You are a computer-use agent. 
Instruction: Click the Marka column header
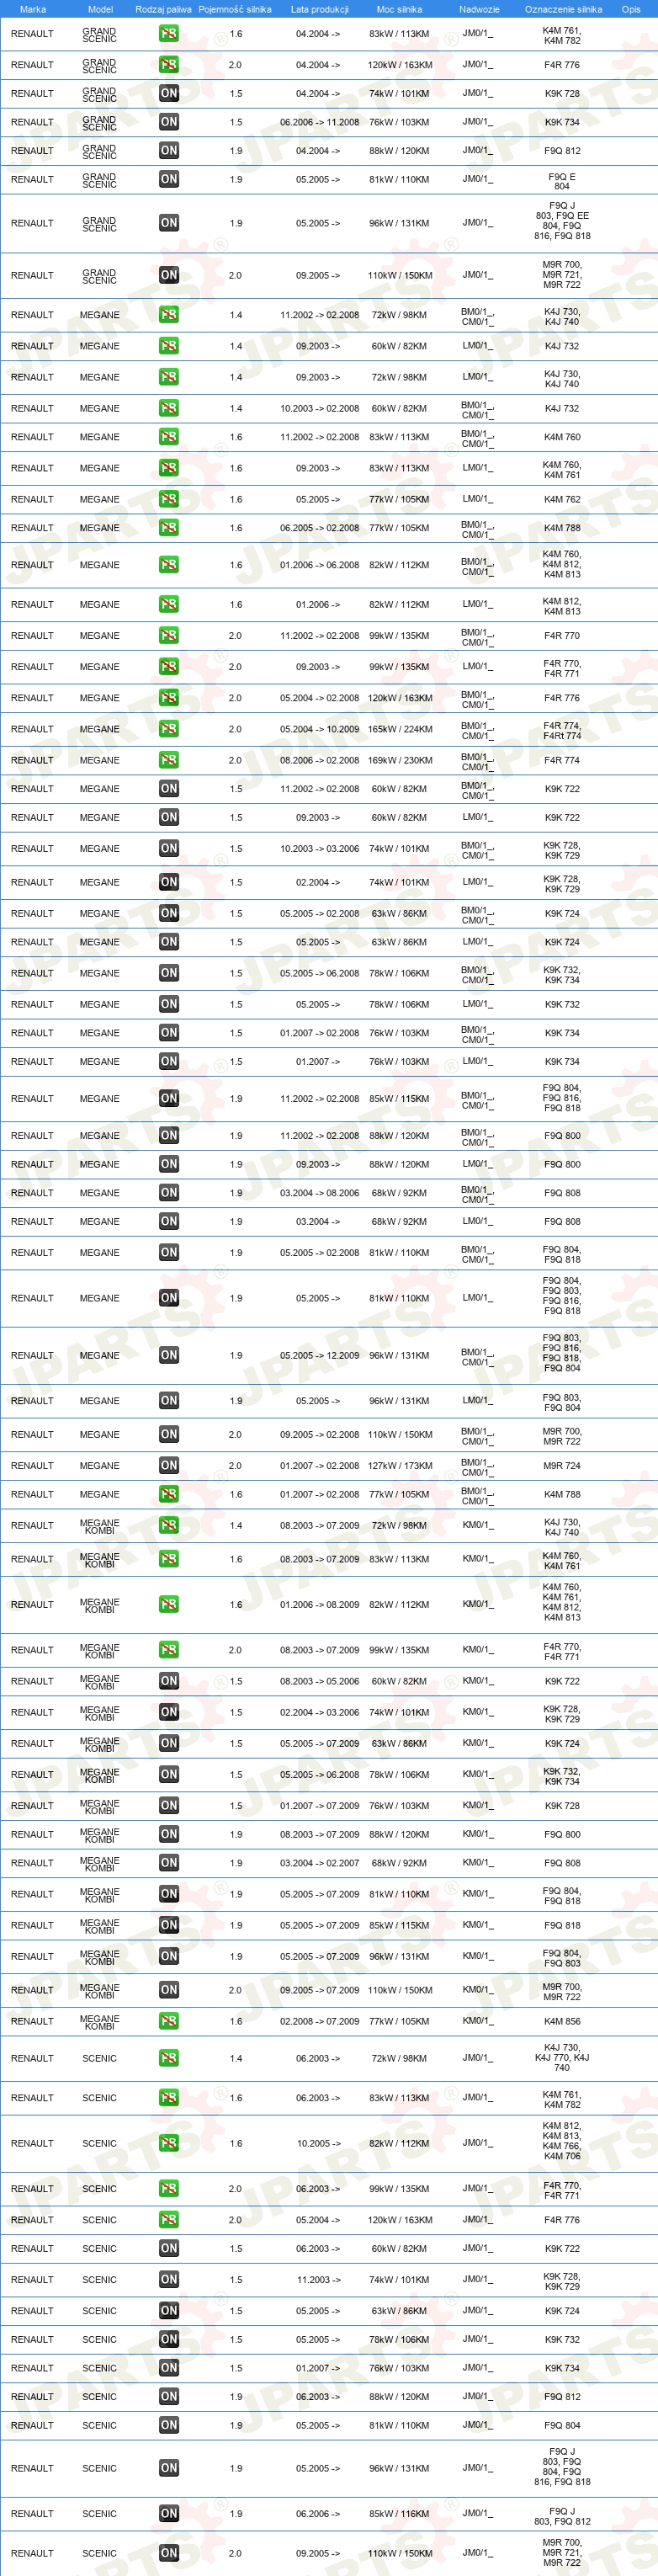(33, 9)
